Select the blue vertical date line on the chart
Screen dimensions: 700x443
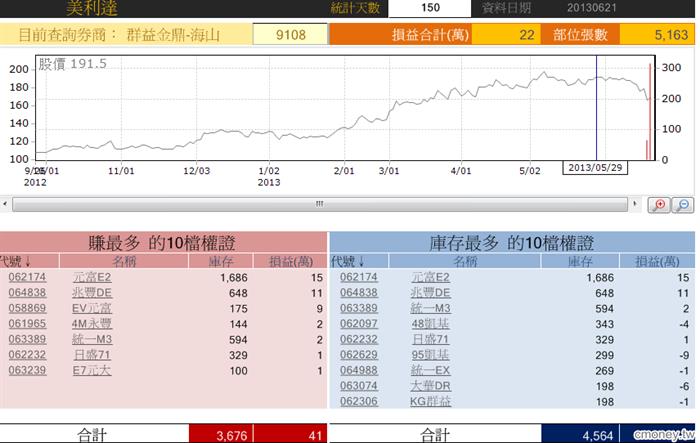pyautogui.click(x=596, y=108)
